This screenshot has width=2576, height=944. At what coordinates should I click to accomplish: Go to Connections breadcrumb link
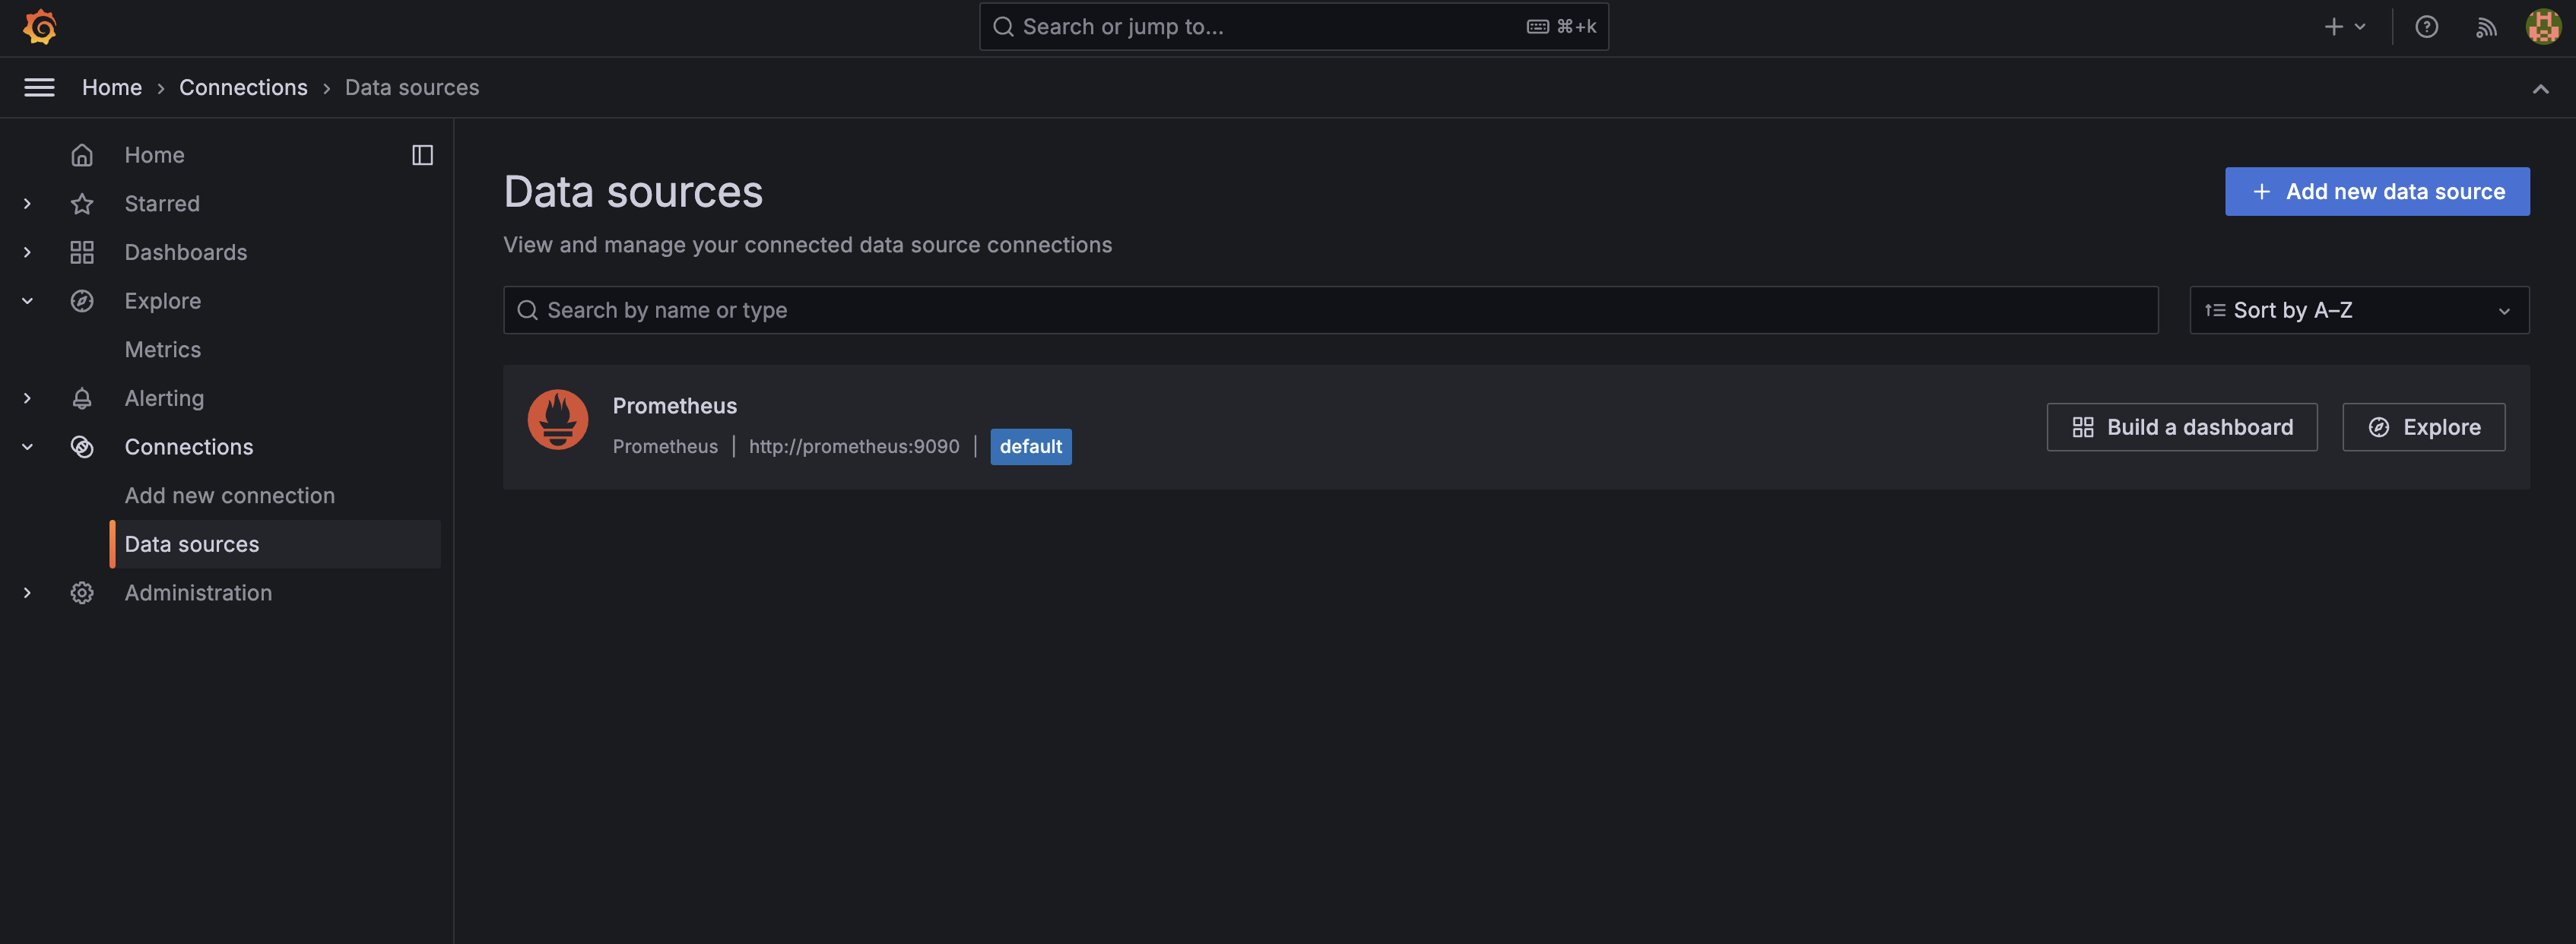[243, 88]
